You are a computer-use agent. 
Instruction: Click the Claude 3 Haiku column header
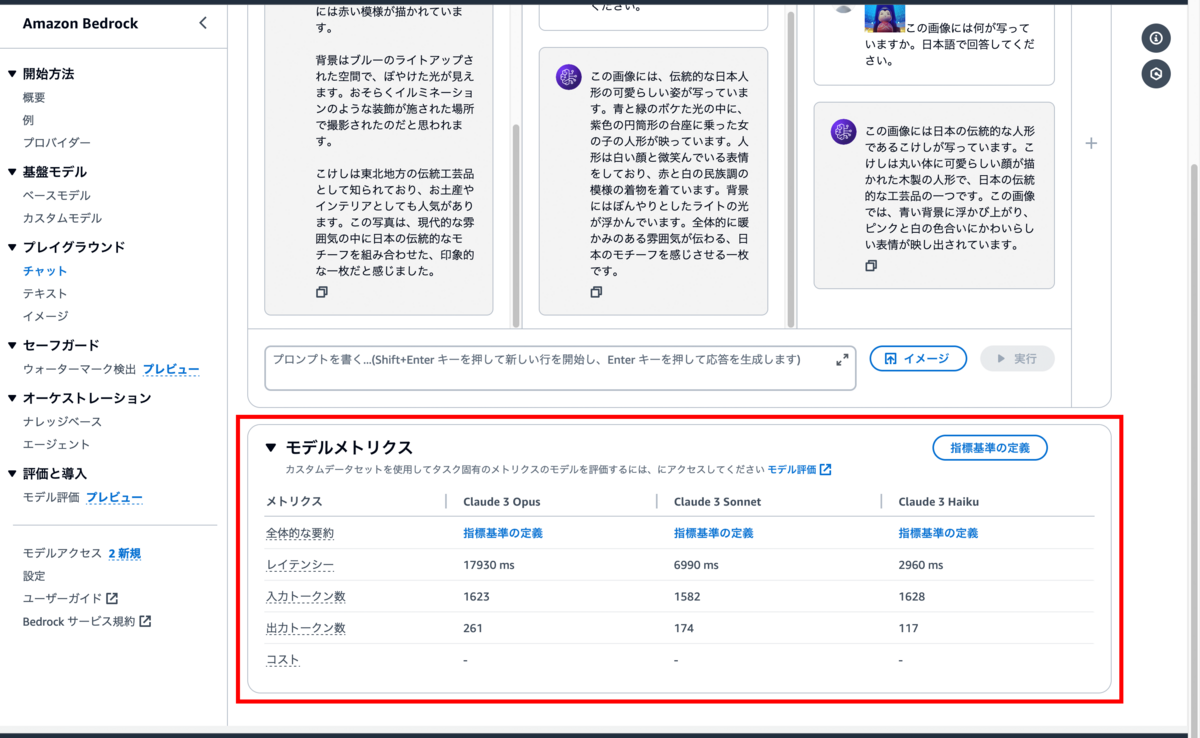click(938, 501)
